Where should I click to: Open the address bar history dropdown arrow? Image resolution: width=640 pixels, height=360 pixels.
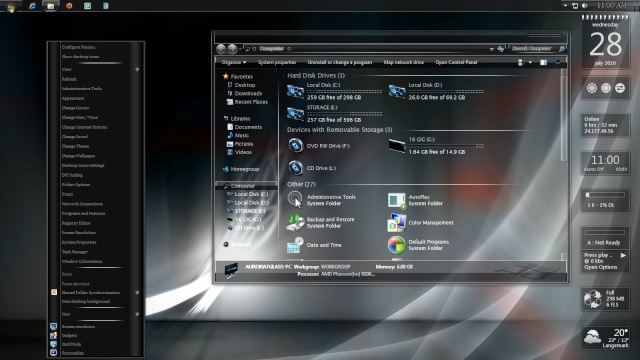491,49
